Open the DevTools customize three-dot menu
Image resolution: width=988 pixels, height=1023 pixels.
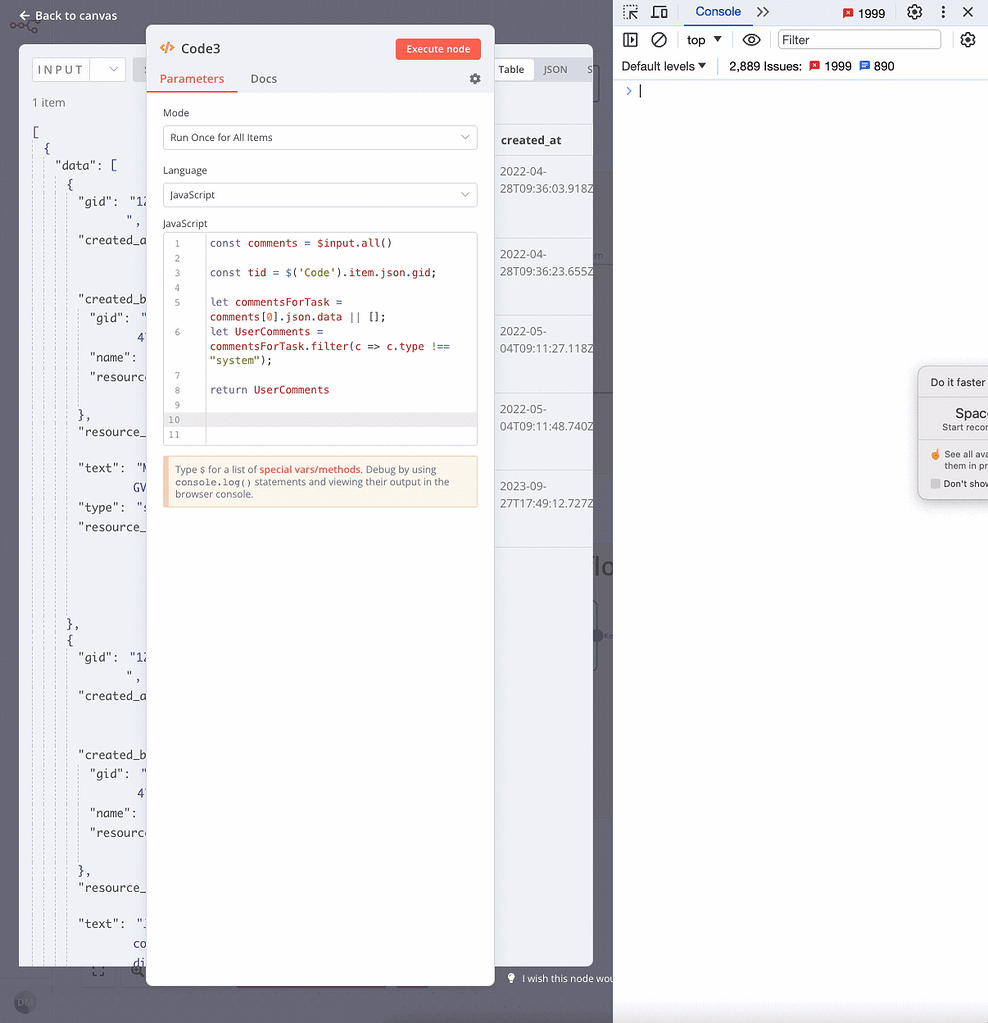(943, 12)
